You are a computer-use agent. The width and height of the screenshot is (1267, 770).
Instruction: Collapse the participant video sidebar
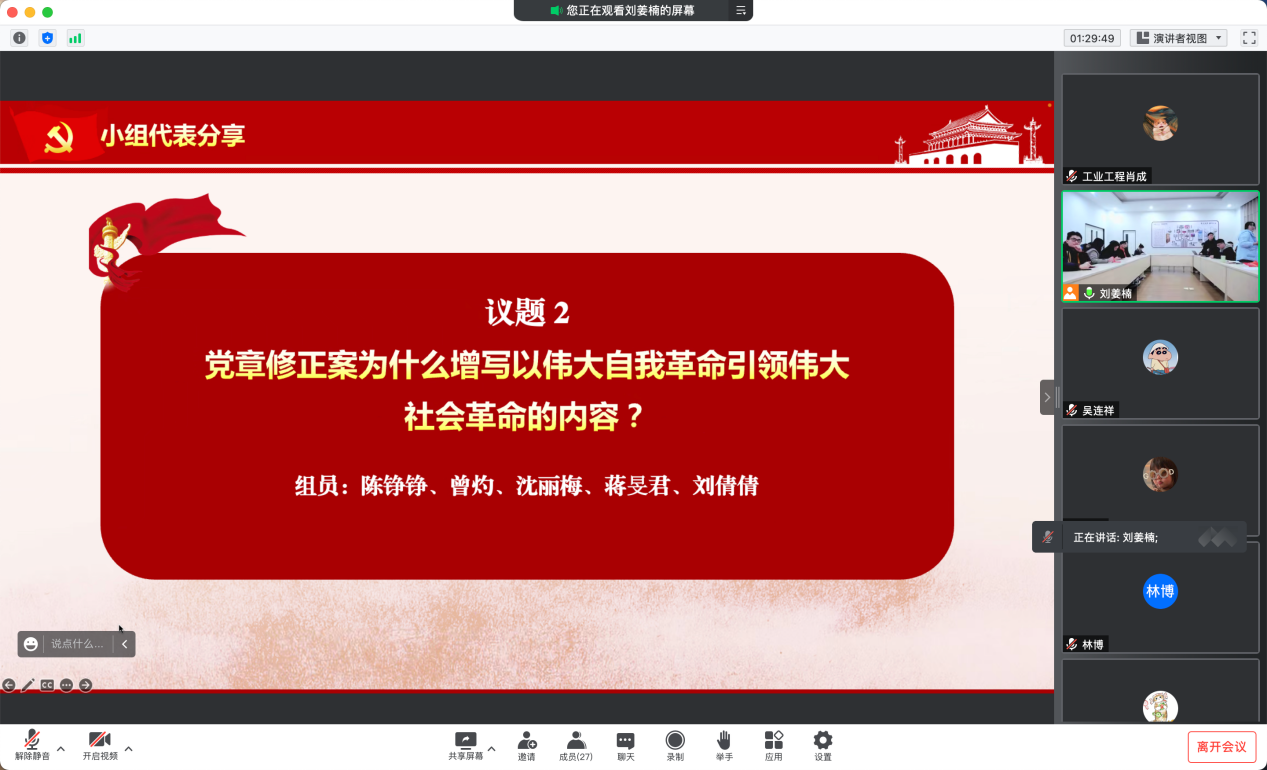point(1047,397)
